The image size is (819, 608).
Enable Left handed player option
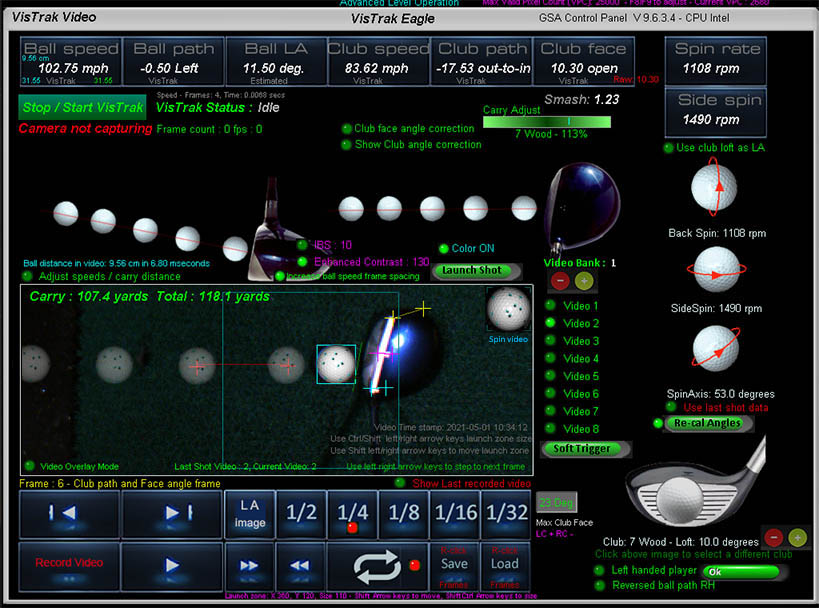(x=599, y=570)
